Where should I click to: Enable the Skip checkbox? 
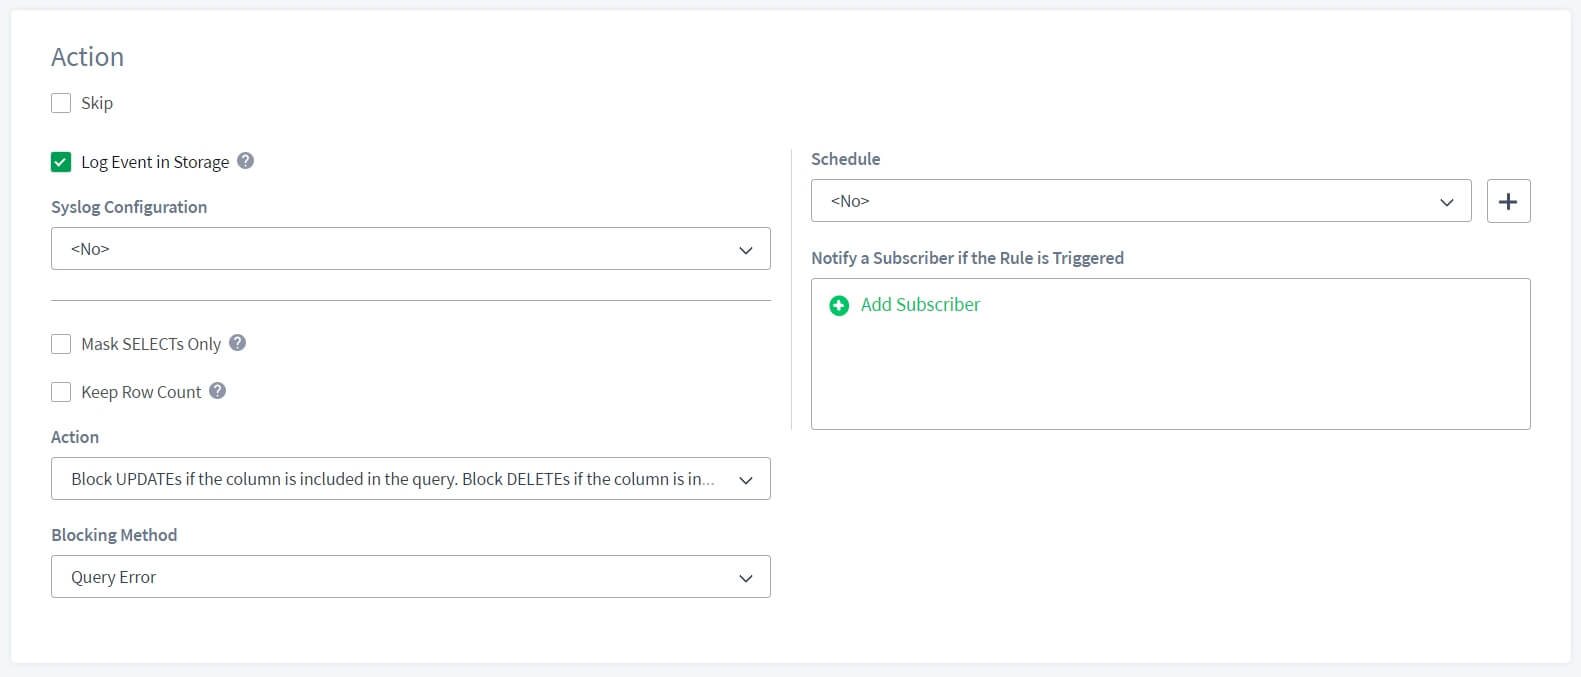point(61,103)
